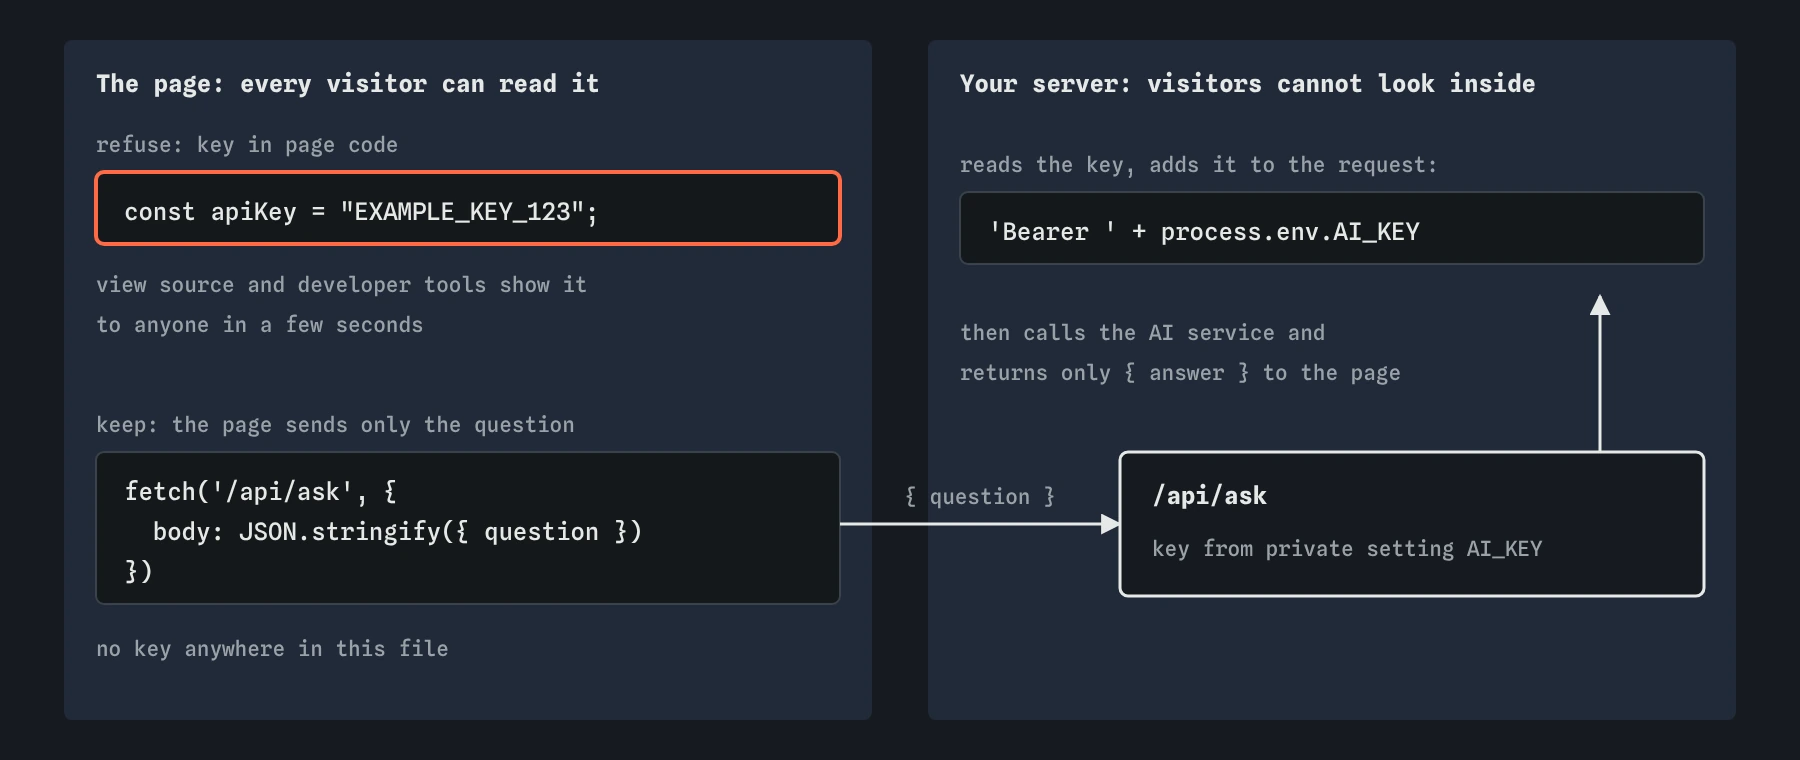
Task: Click the heading 'Your server: visitors cannot look inside'
Action: 1247,84
